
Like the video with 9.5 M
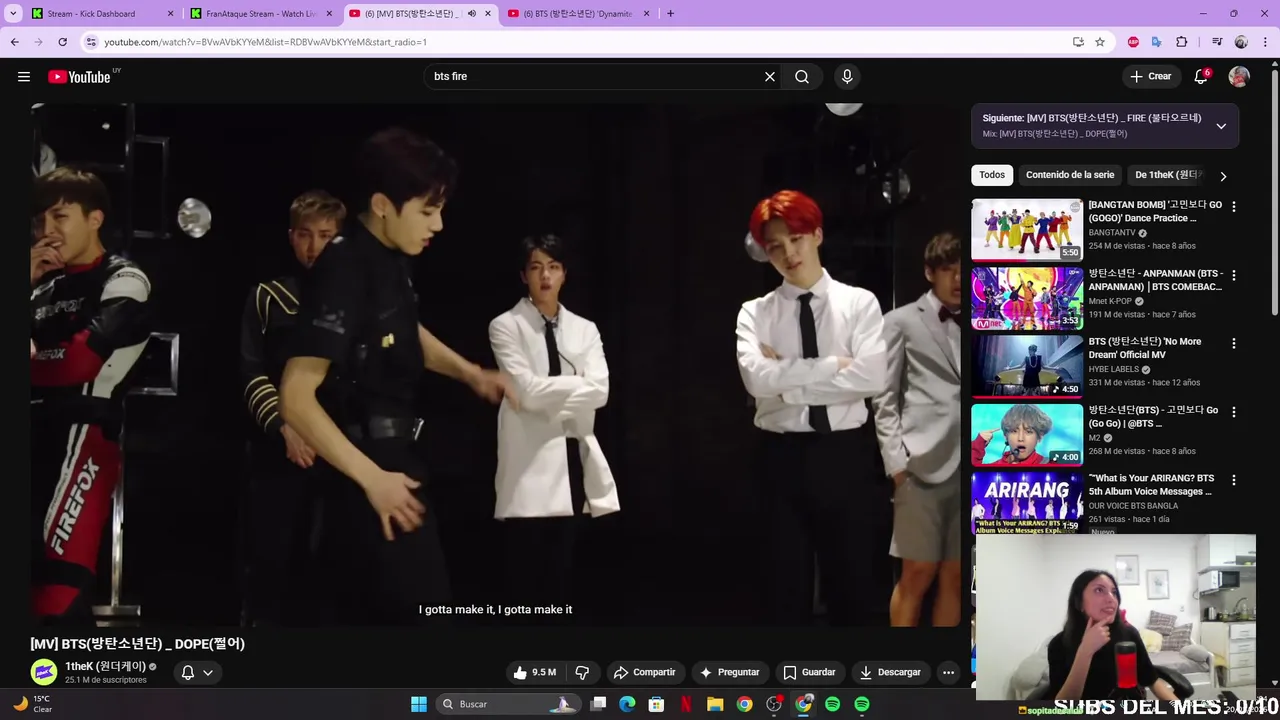pos(534,672)
